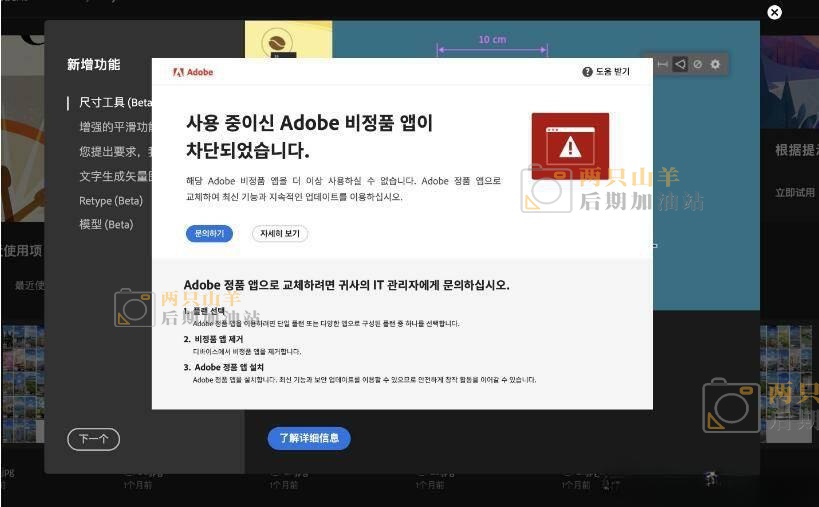
Task: Select 尺寸工具 (Beta) in the feature list
Action: click(x=115, y=102)
